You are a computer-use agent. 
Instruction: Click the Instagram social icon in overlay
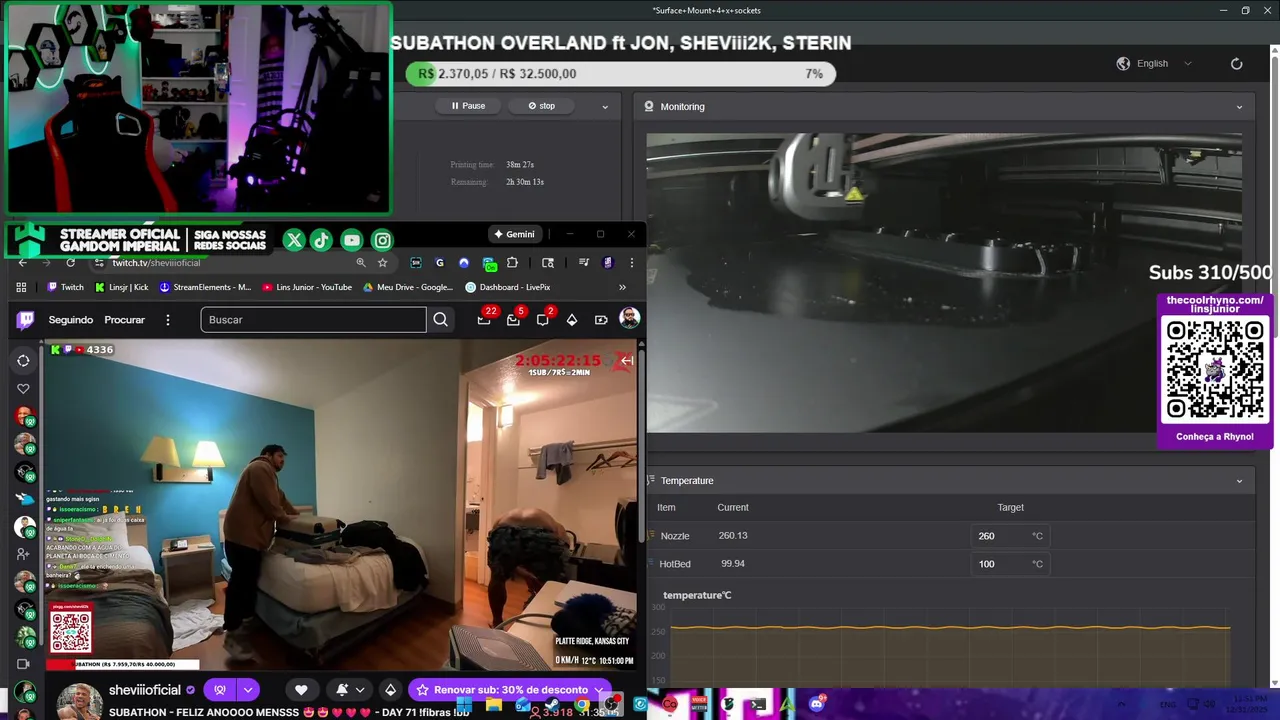coord(382,240)
